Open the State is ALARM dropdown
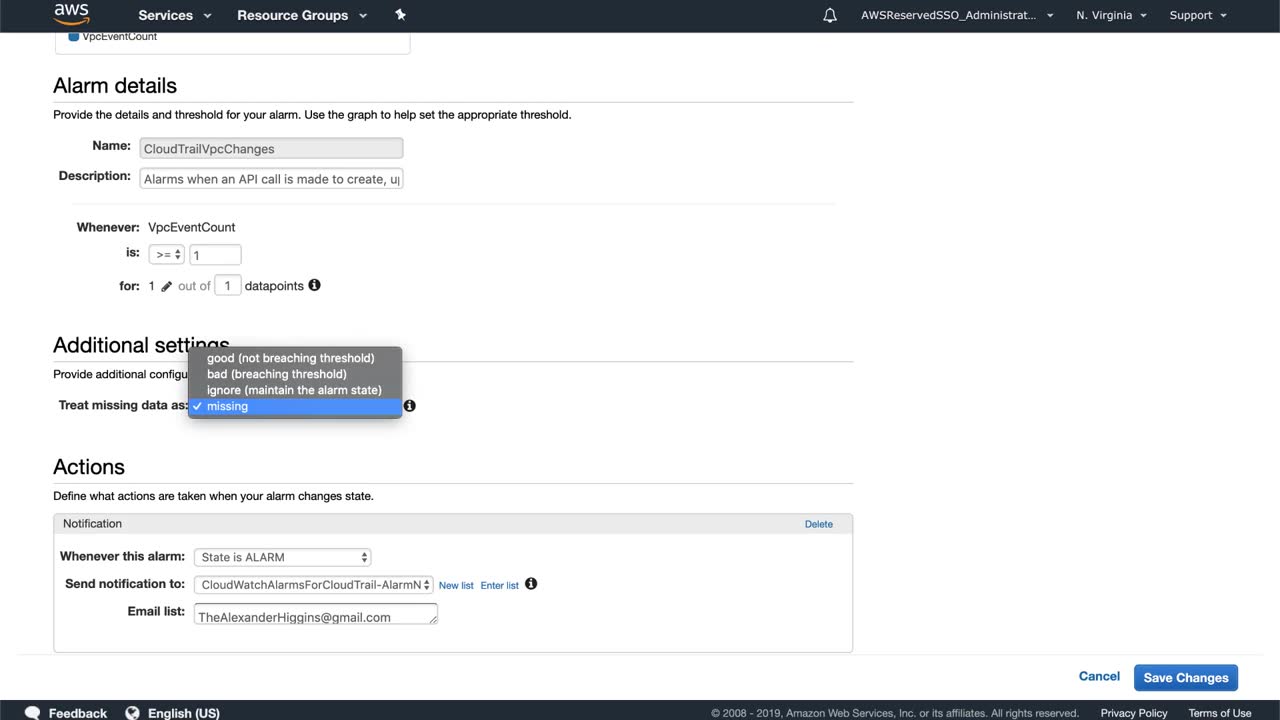 click(x=283, y=557)
